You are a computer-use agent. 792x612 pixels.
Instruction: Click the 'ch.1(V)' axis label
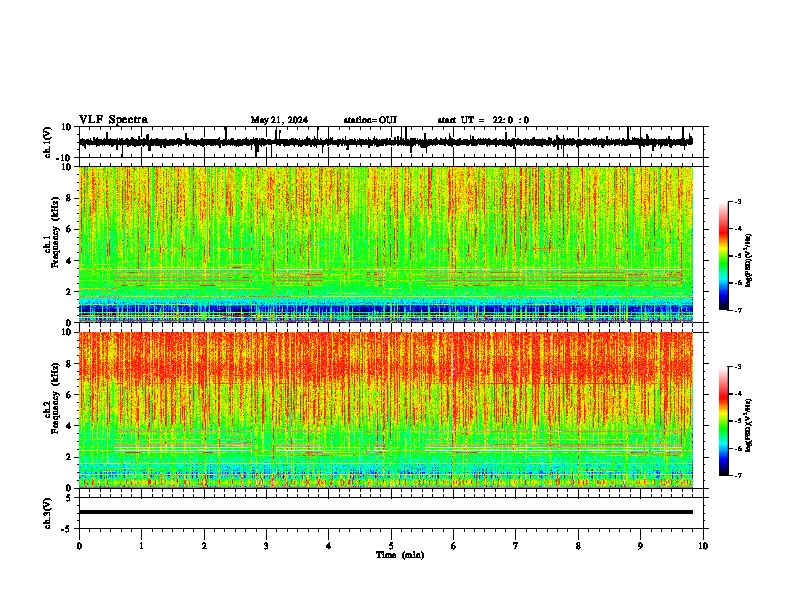click(x=48, y=142)
